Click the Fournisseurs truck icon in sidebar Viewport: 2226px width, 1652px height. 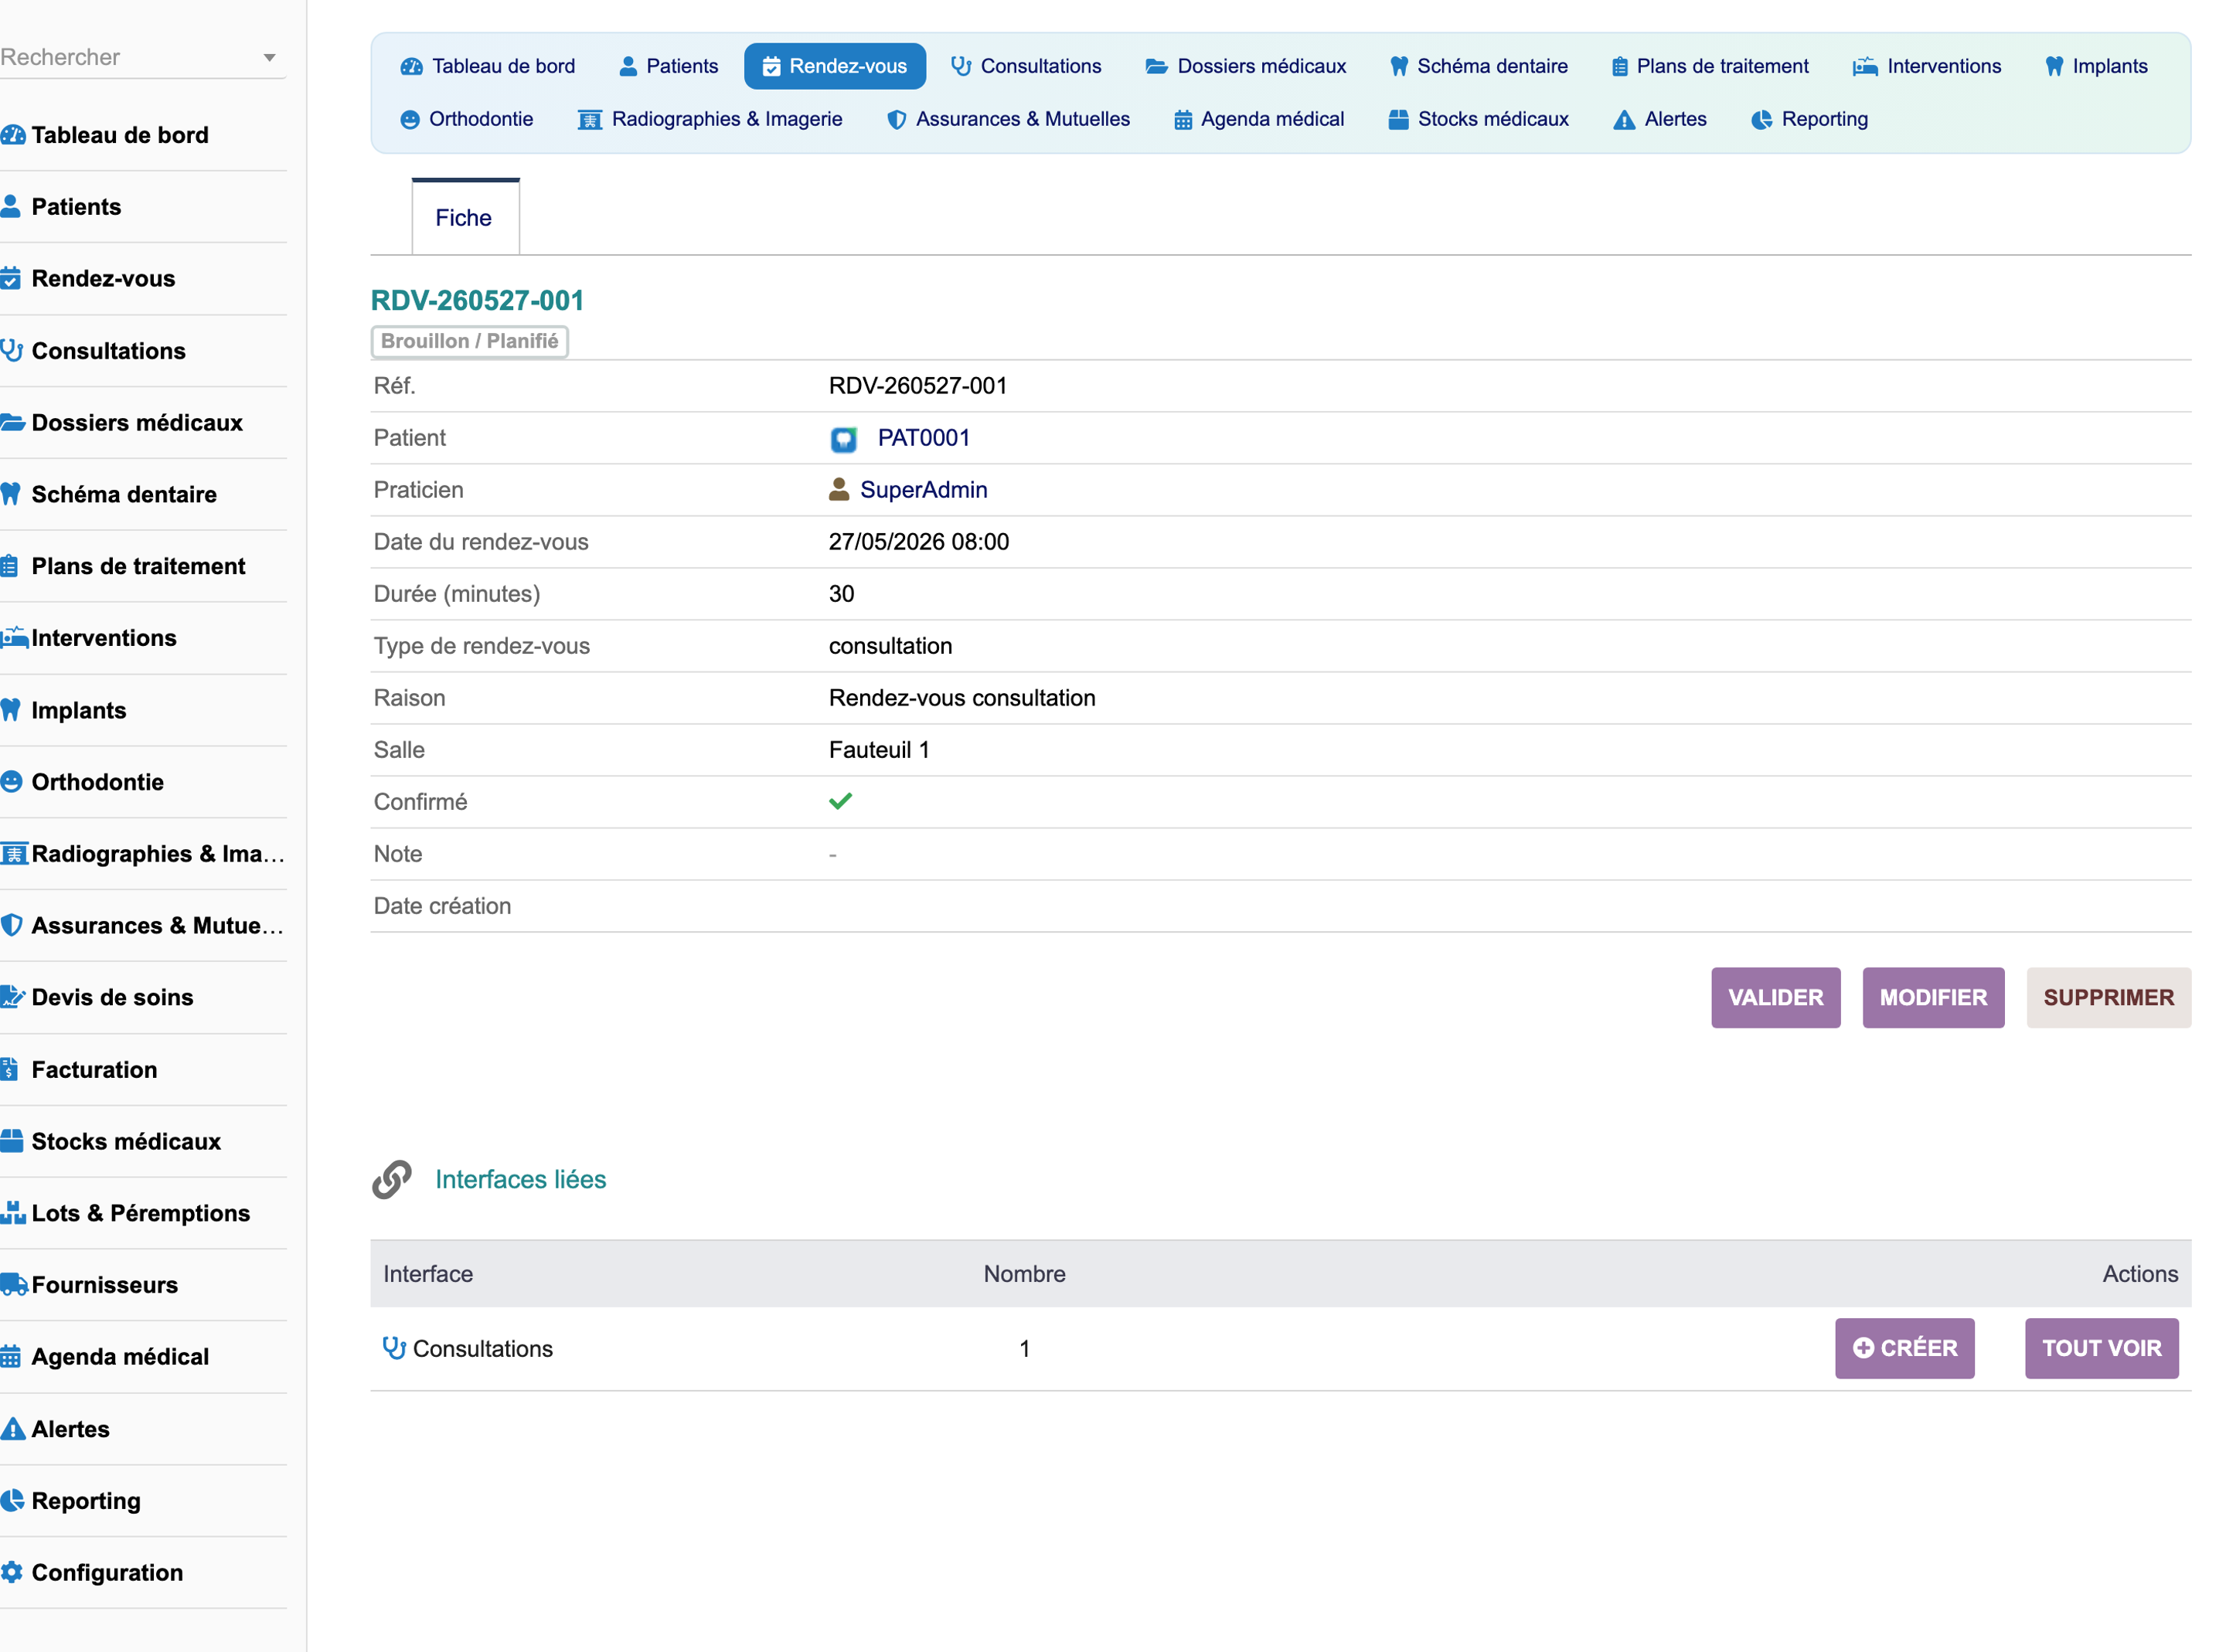14,1284
